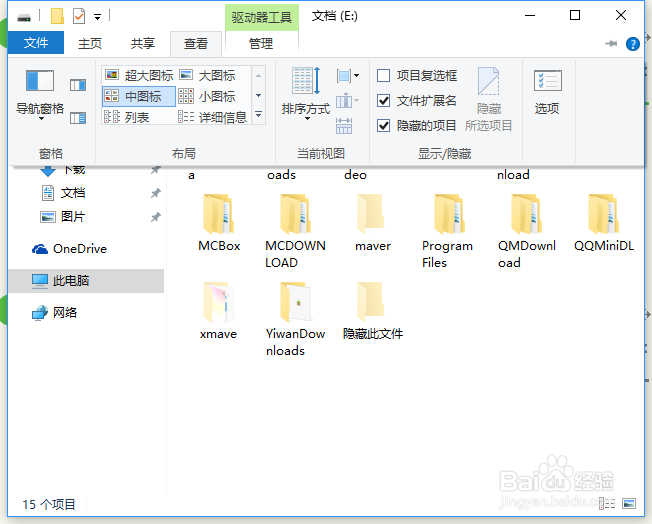652x524 pixels.
Task: Select 此电脑 in the navigation pane
Action: [x=86, y=281]
